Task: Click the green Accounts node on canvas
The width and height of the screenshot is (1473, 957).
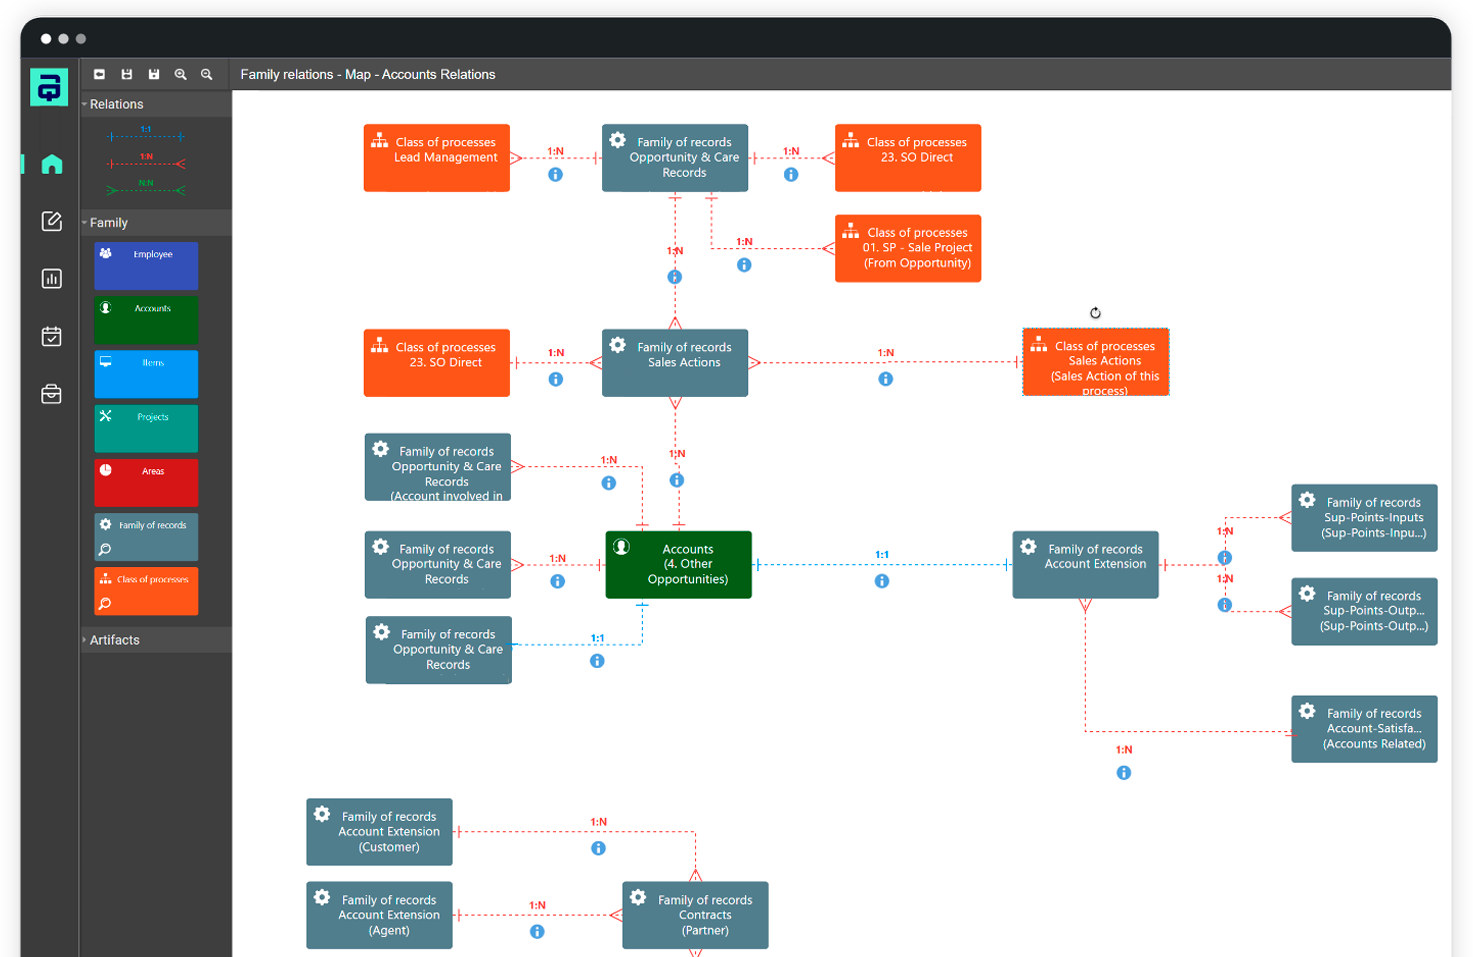Action: pos(678,565)
